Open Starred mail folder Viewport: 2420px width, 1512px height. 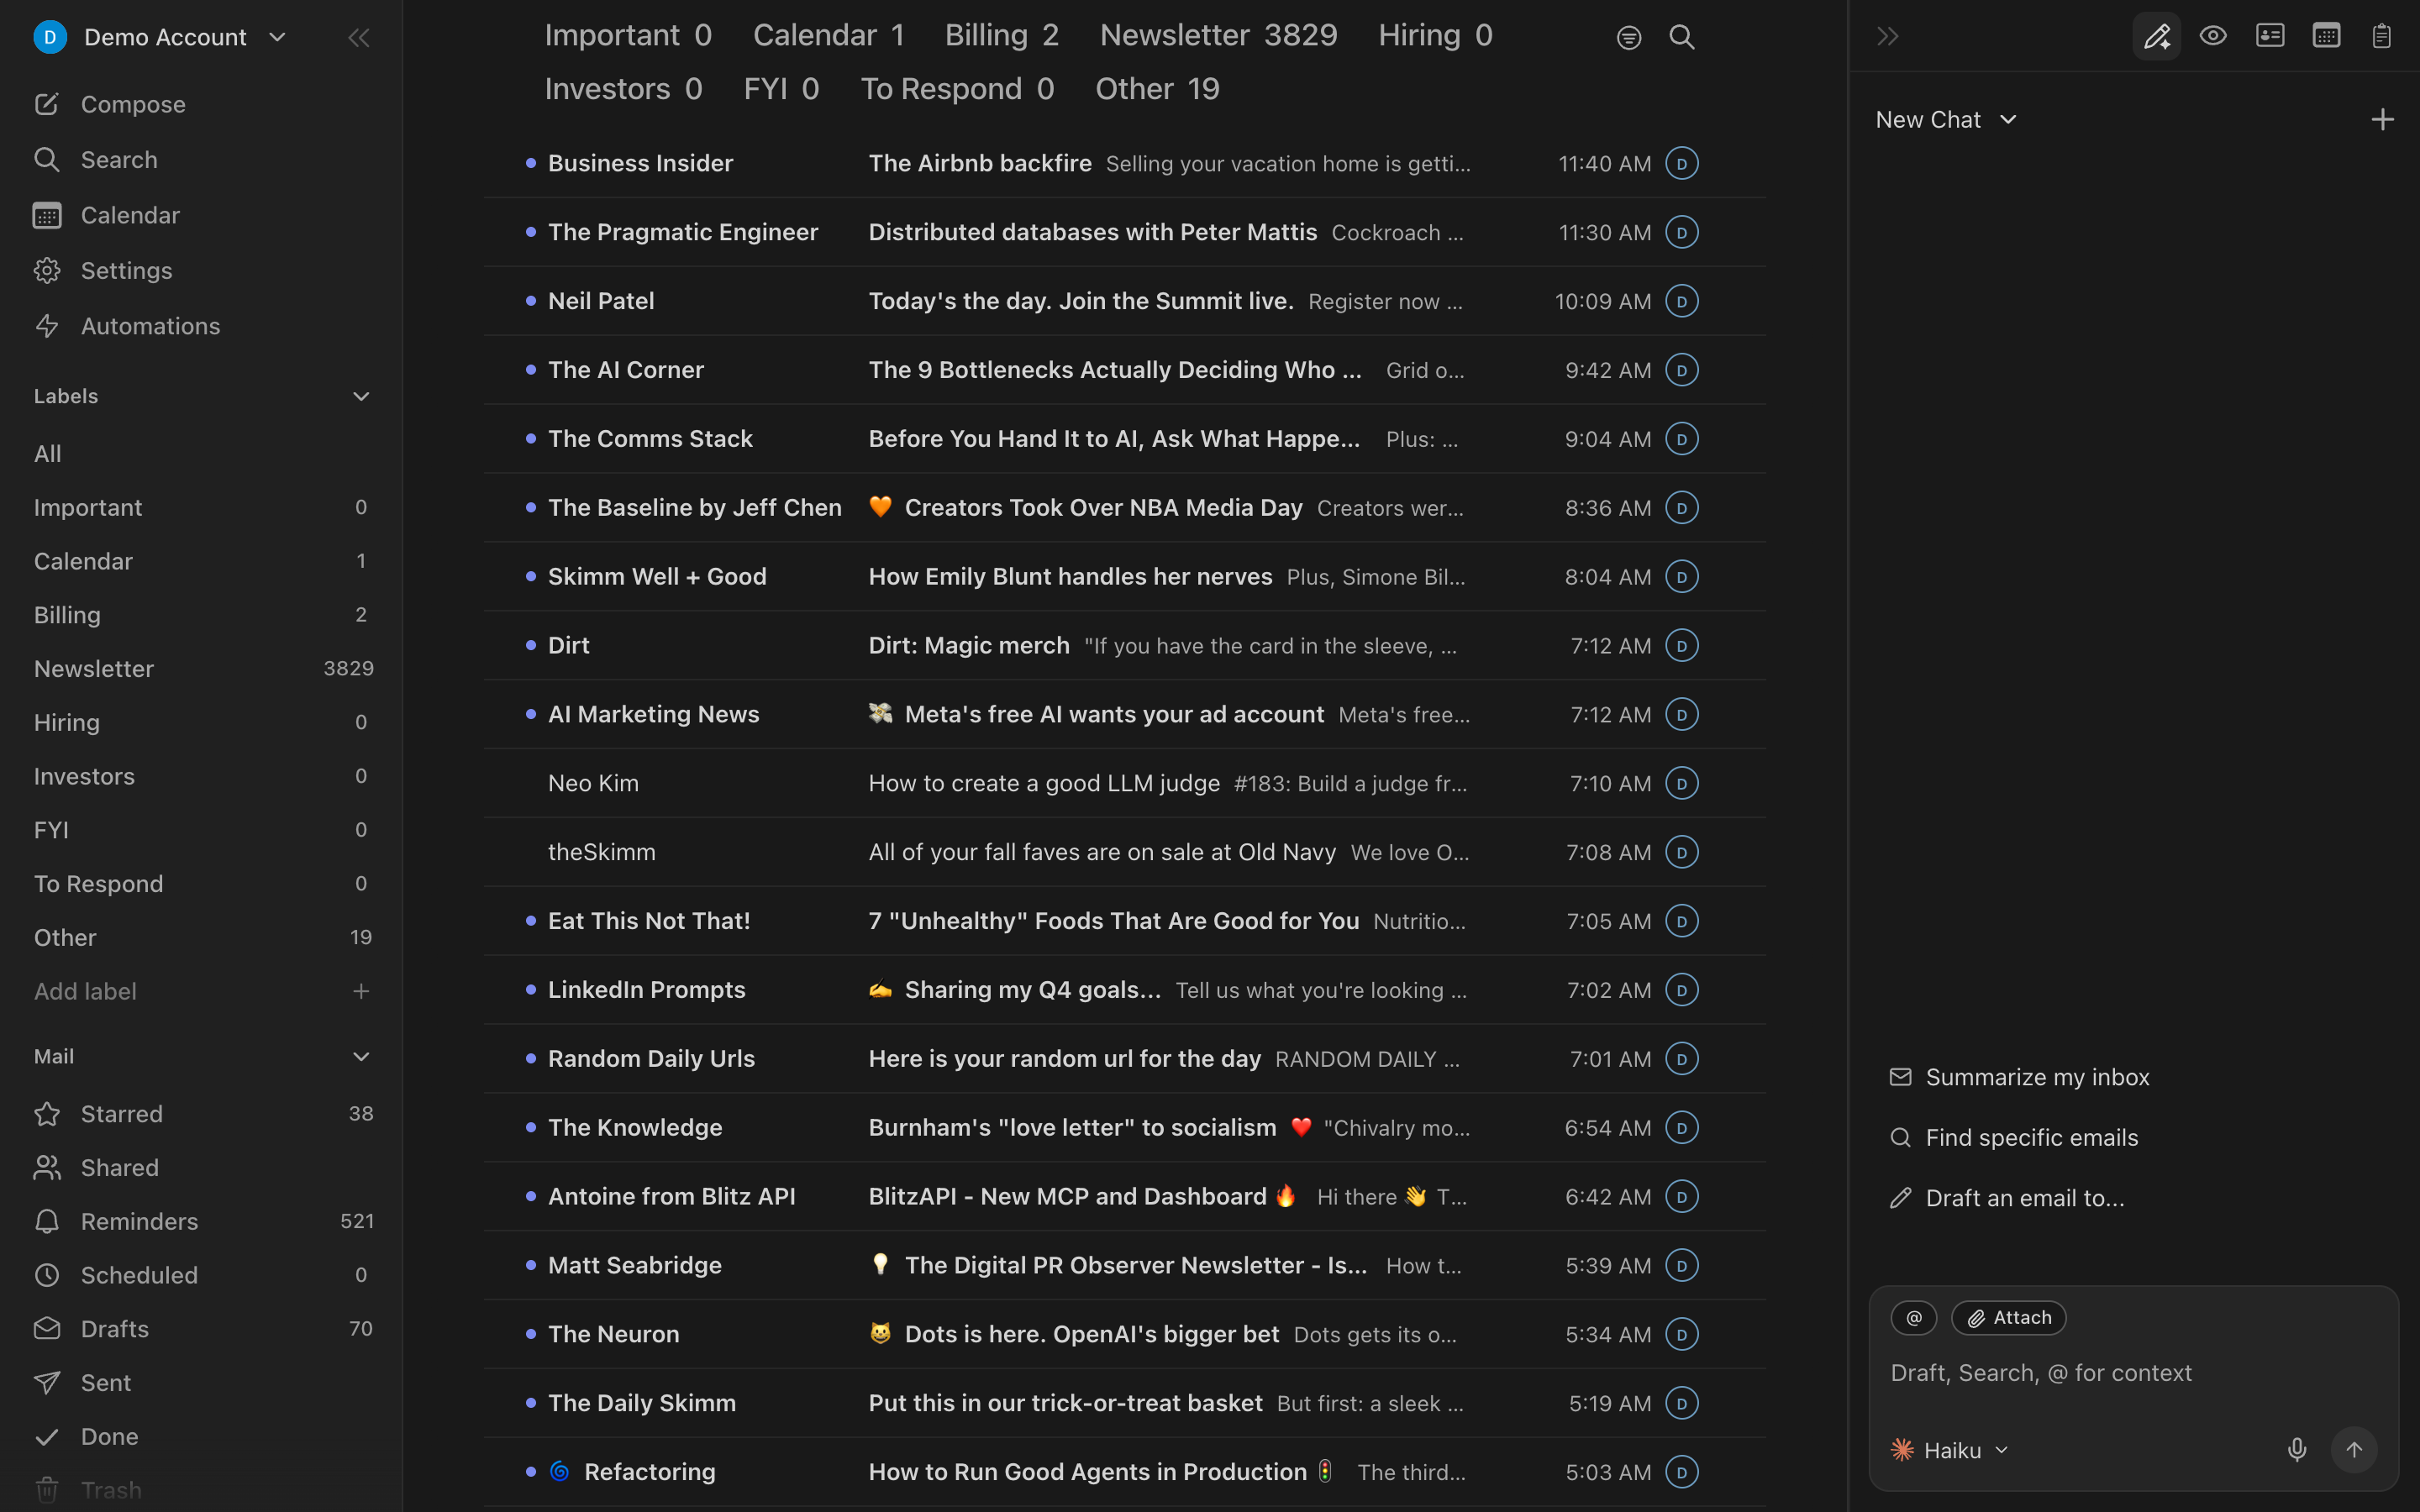(203, 1114)
